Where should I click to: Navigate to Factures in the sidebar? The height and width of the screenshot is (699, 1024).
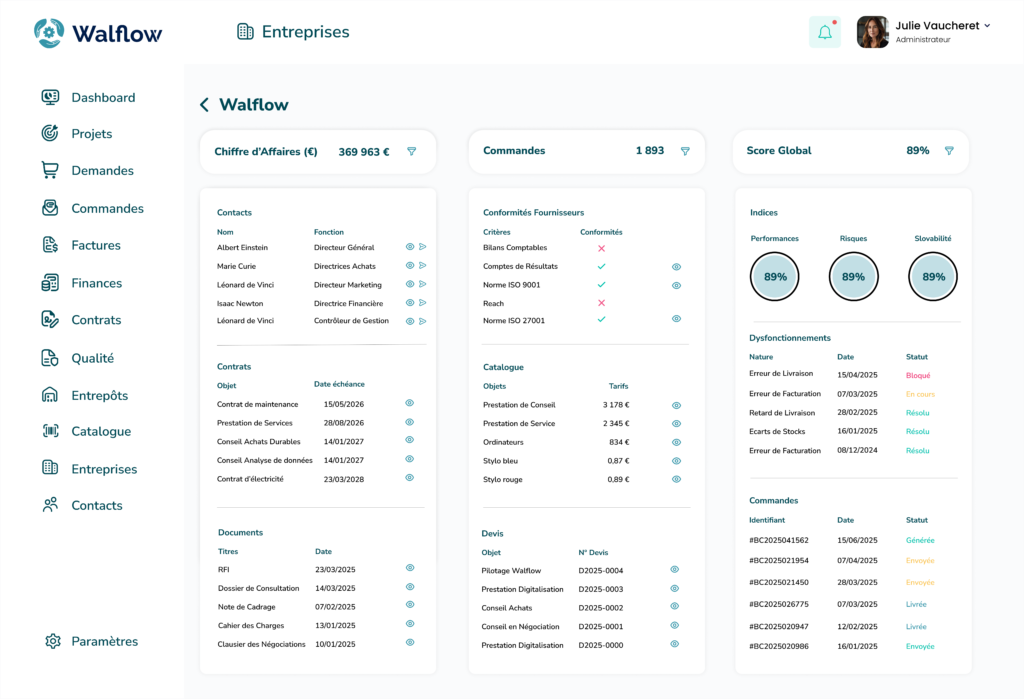pos(95,246)
